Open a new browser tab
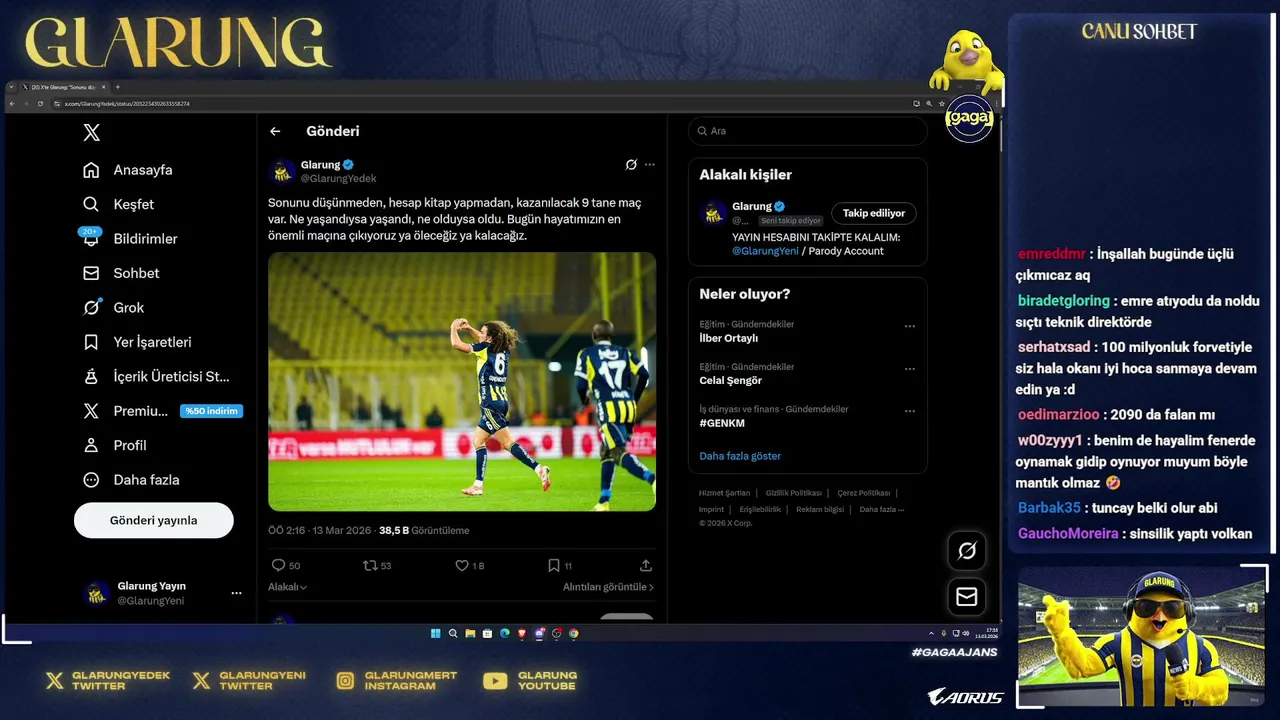Screen dimensions: 1280x720 click(117, 87)
